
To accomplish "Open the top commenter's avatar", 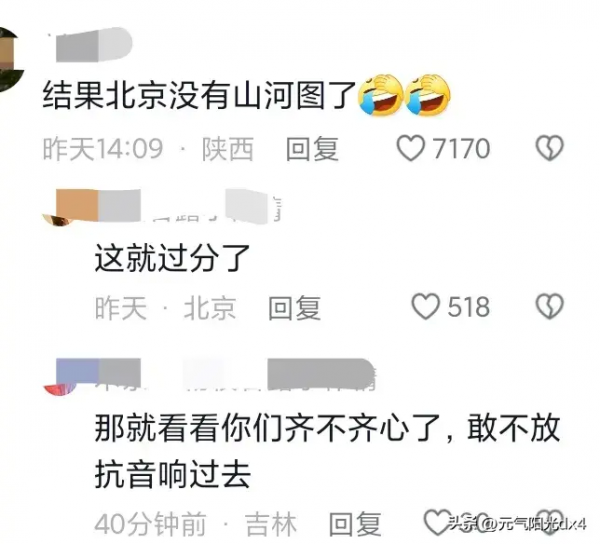I will (10, 59).
